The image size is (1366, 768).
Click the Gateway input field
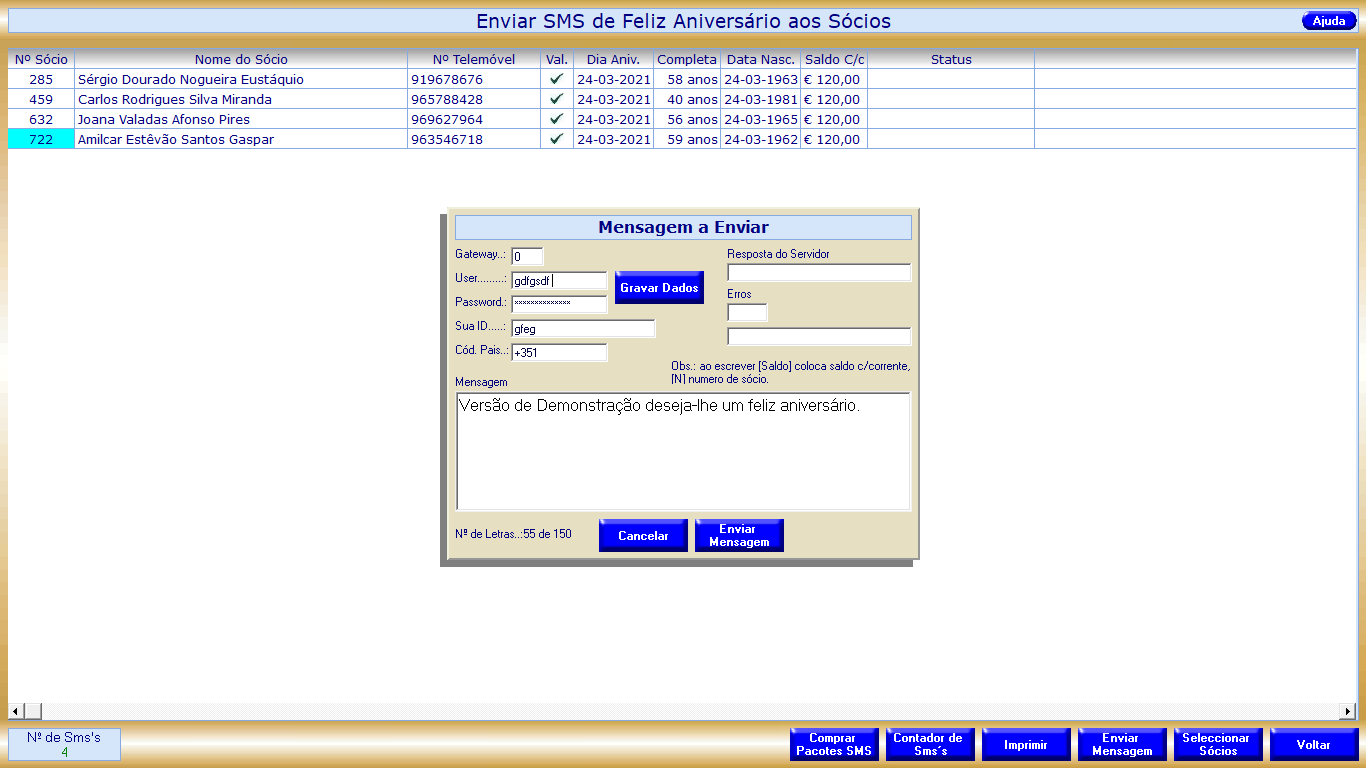(x=527, y=257)
